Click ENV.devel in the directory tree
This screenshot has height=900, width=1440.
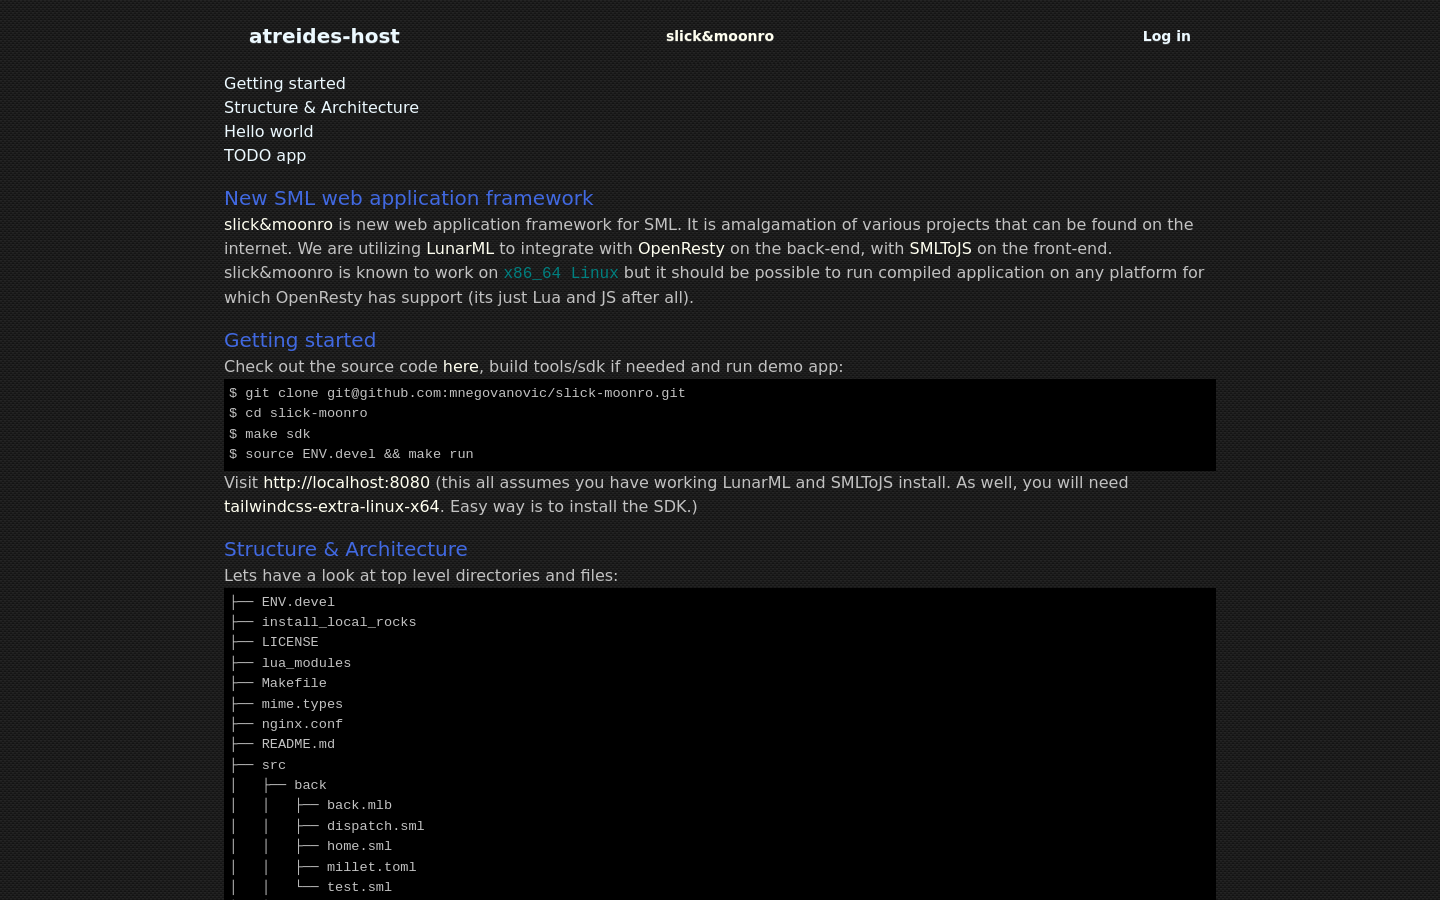coord(298,602)
